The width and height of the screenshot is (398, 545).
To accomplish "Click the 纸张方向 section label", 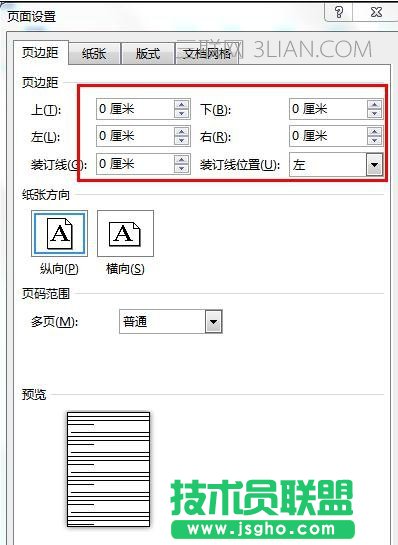I will (x=46, y=195).
